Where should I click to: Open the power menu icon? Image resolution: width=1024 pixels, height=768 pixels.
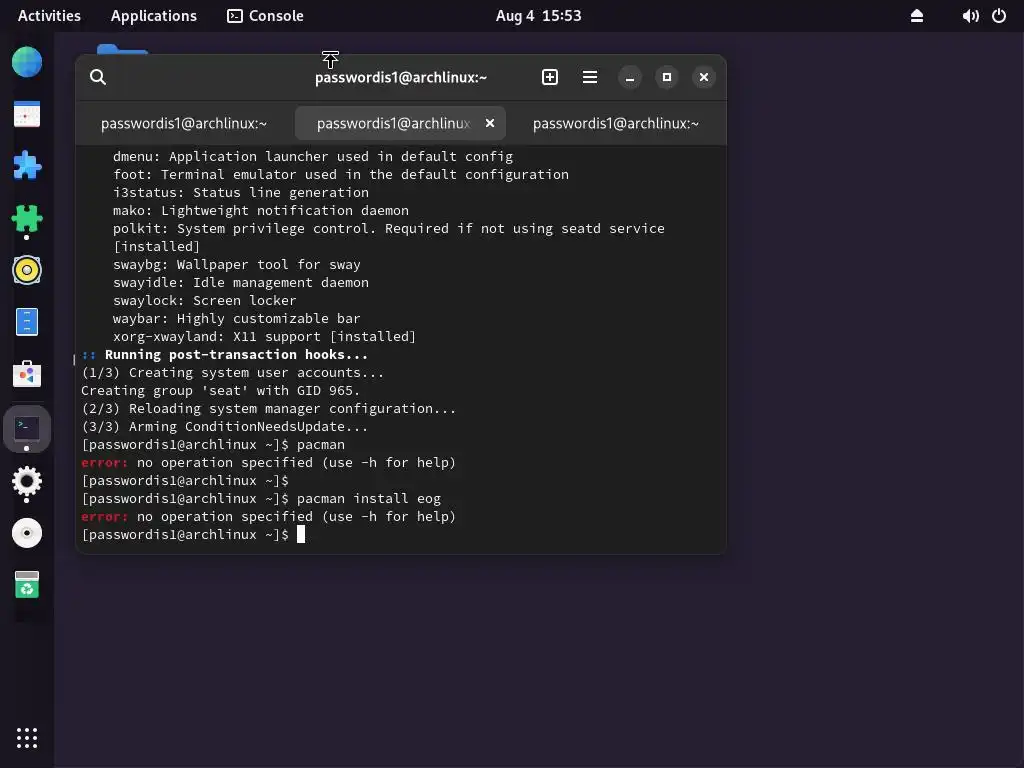999,16
